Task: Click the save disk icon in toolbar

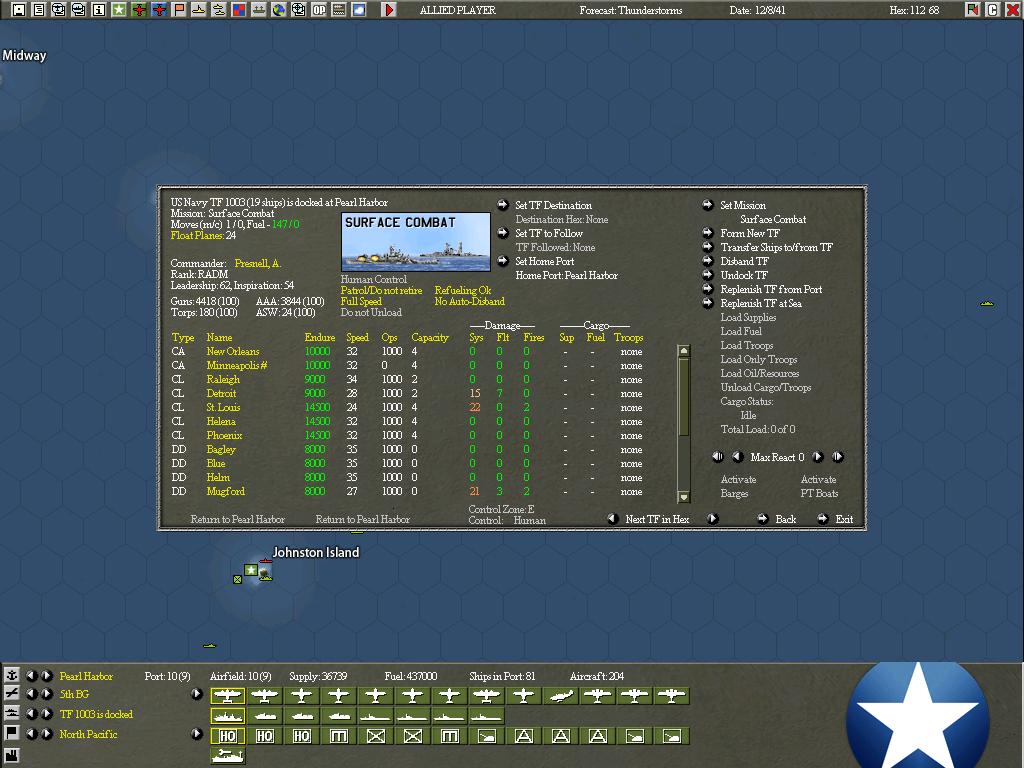Action: coord(18,10)
